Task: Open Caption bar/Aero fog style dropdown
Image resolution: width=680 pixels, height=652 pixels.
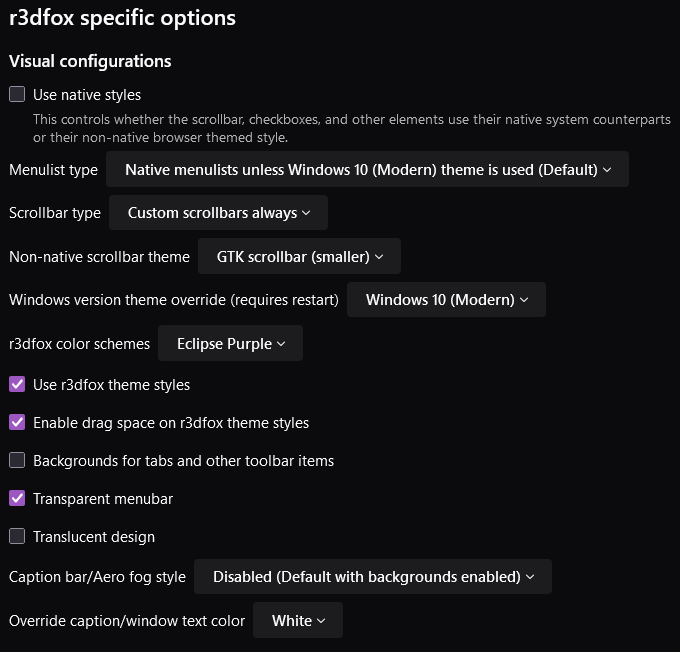Action: (373, 577)
